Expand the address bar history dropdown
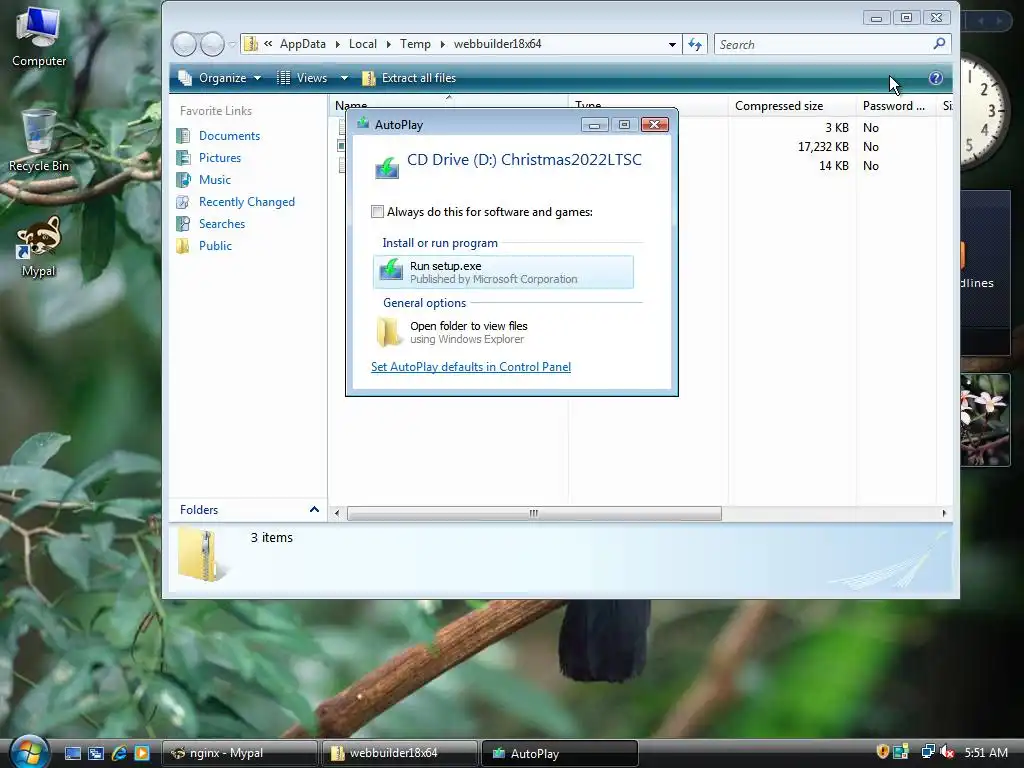The image size is (1024, 768). (672, 44)
